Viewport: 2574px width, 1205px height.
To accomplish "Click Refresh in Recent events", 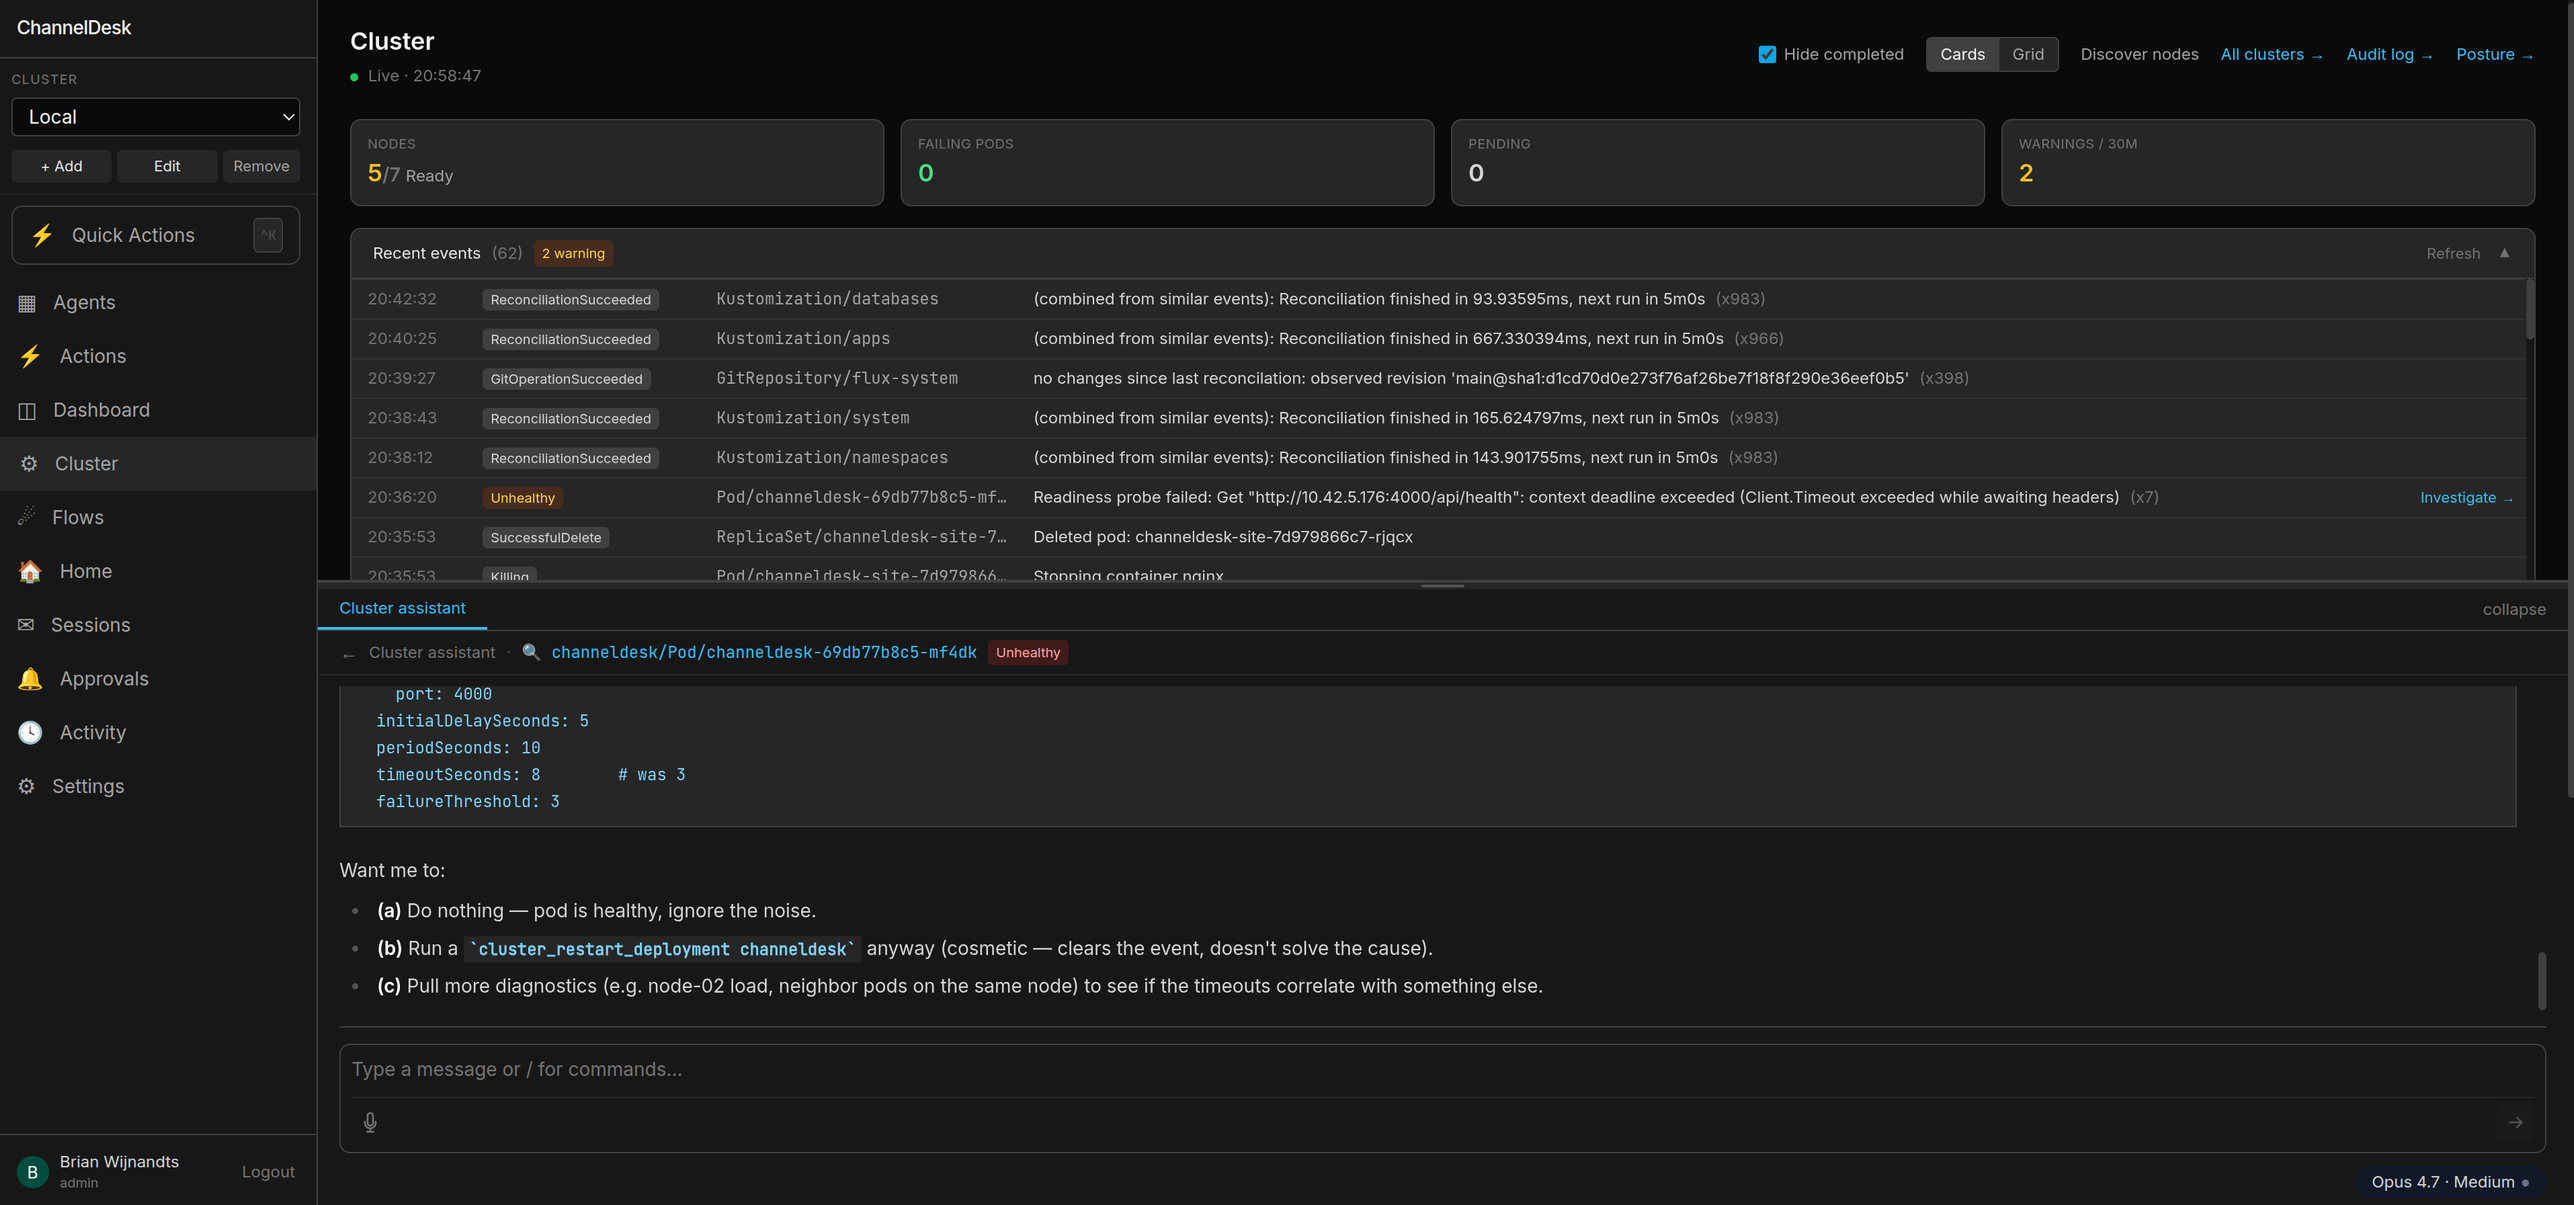I will click(2453, 253).
